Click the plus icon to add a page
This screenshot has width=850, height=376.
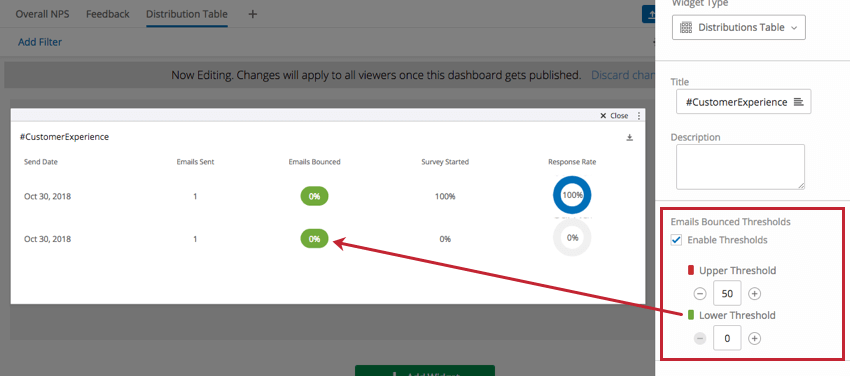(x=252, y=14)
